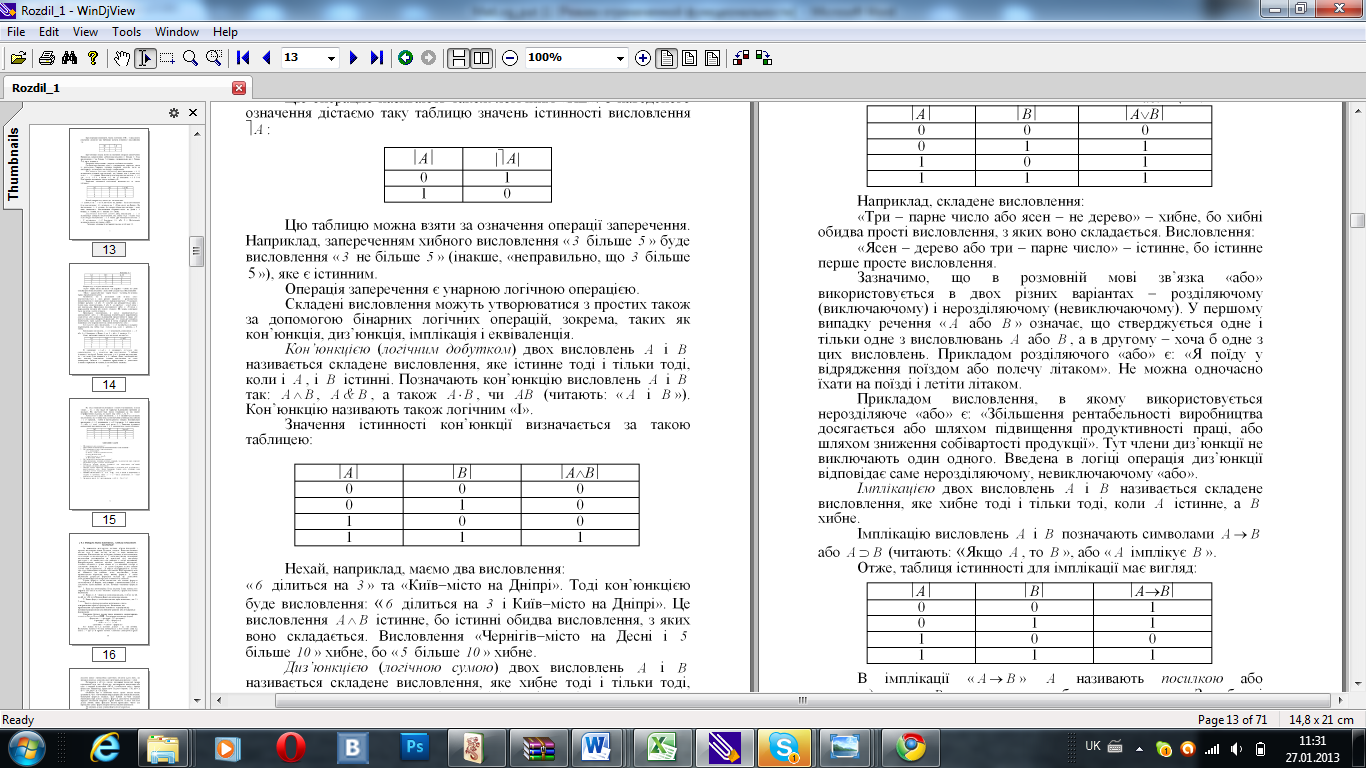Open the zoom level dropdown showing 100%
Viewport: 1366px width, 768px height.
click(620, 58)
